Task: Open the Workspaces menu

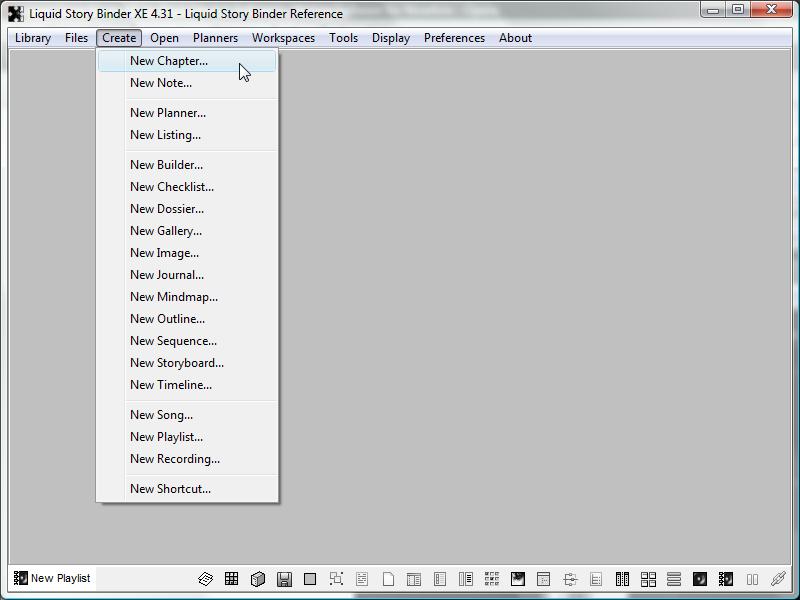Action: tap(283, 38)
